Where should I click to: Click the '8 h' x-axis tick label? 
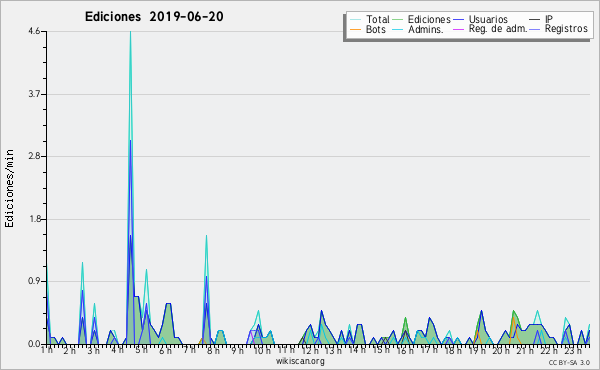point(214,350)
